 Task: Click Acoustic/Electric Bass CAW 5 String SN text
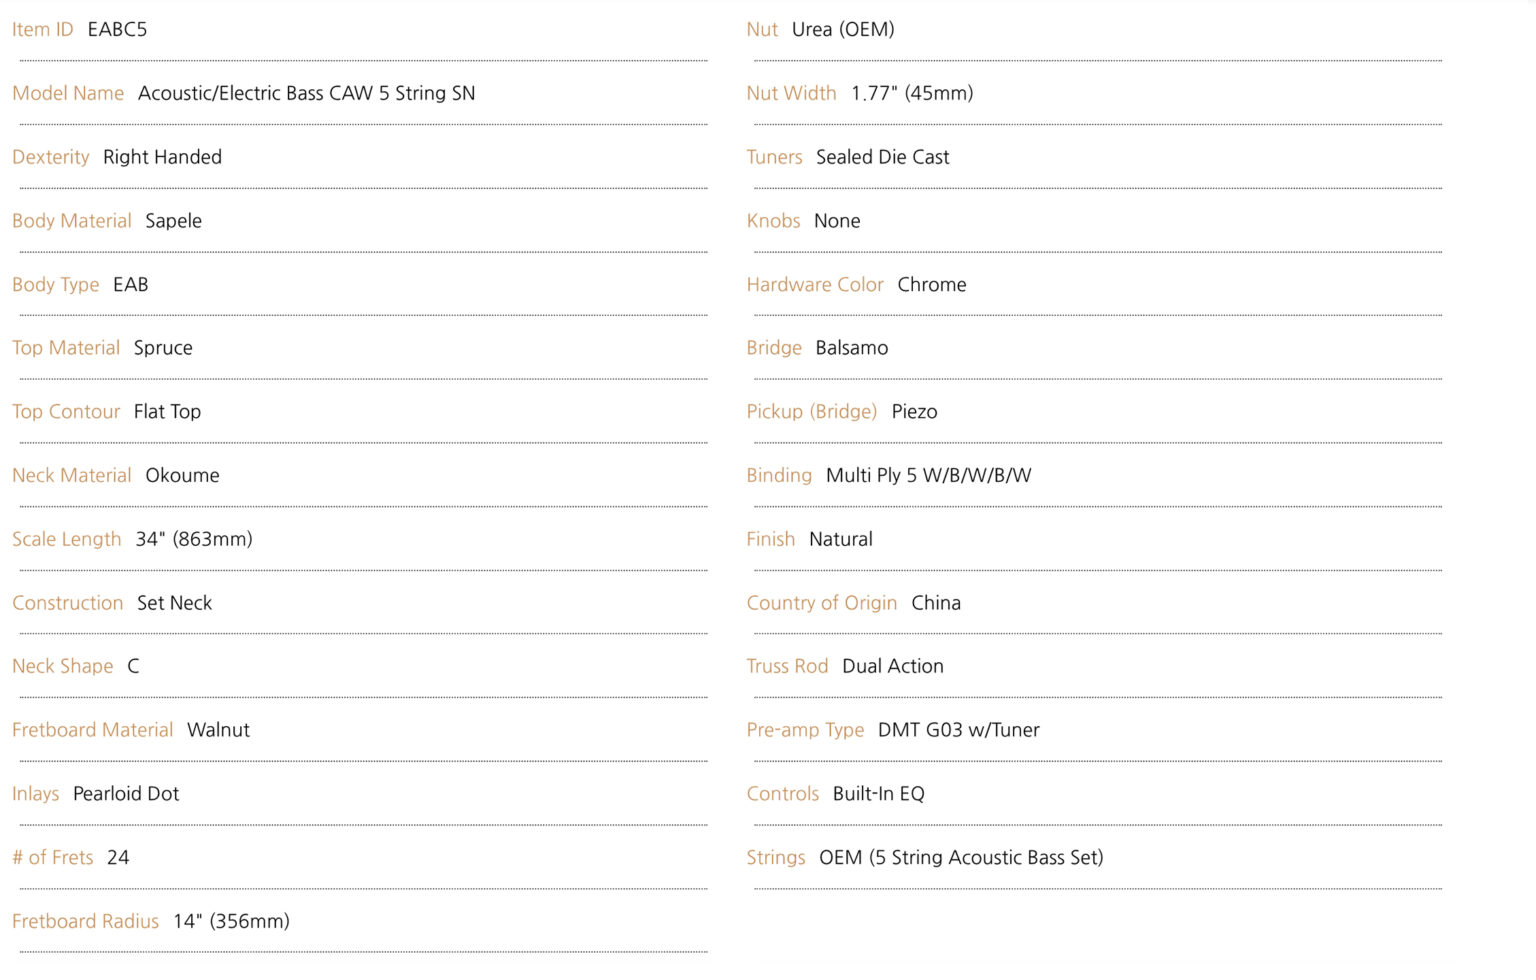[306, 93]
